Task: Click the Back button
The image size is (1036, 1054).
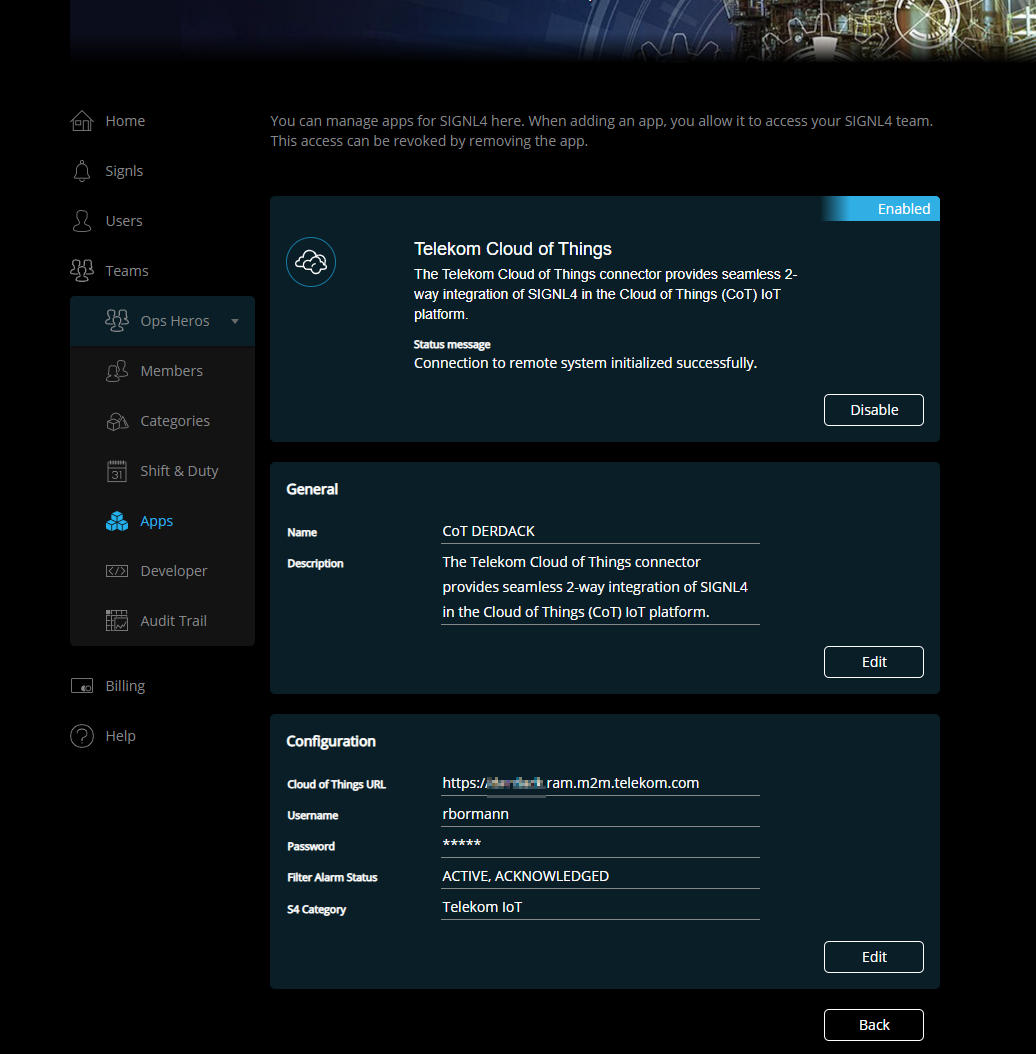Action: click(874, 1025)
